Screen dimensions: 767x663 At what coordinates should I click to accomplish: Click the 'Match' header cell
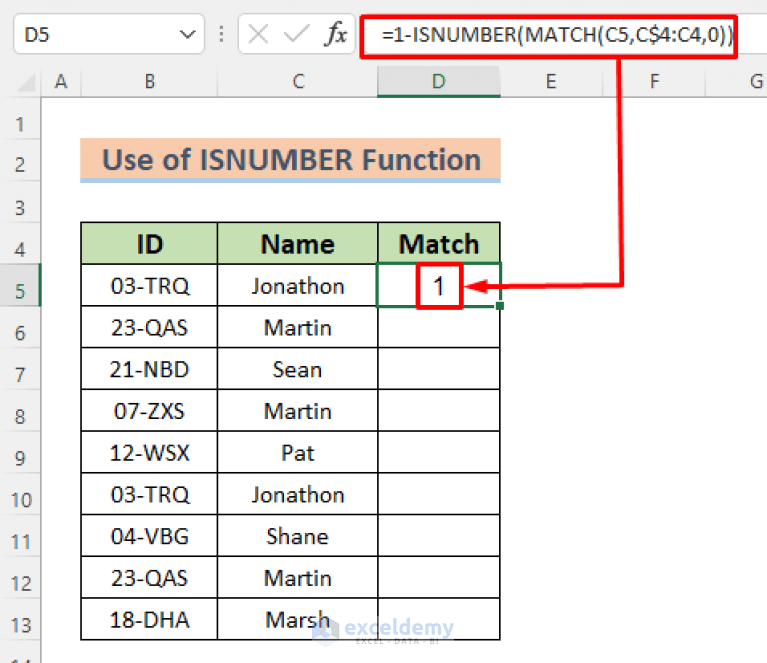439,244
